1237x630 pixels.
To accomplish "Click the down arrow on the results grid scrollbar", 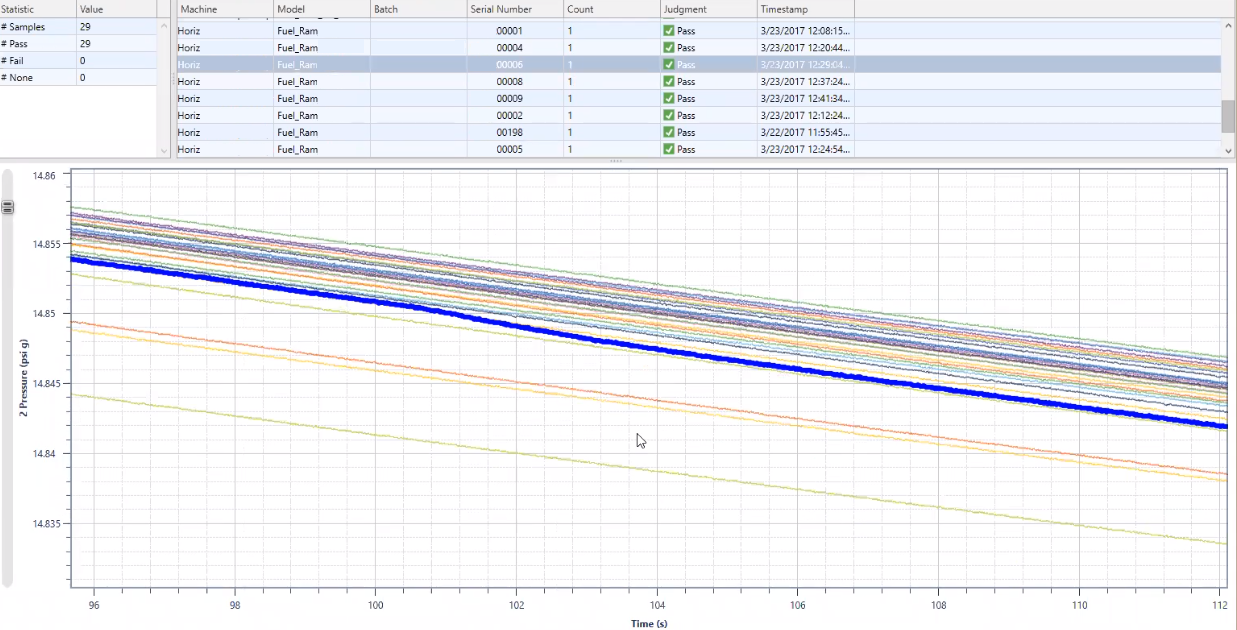I will coord(1228,150).
